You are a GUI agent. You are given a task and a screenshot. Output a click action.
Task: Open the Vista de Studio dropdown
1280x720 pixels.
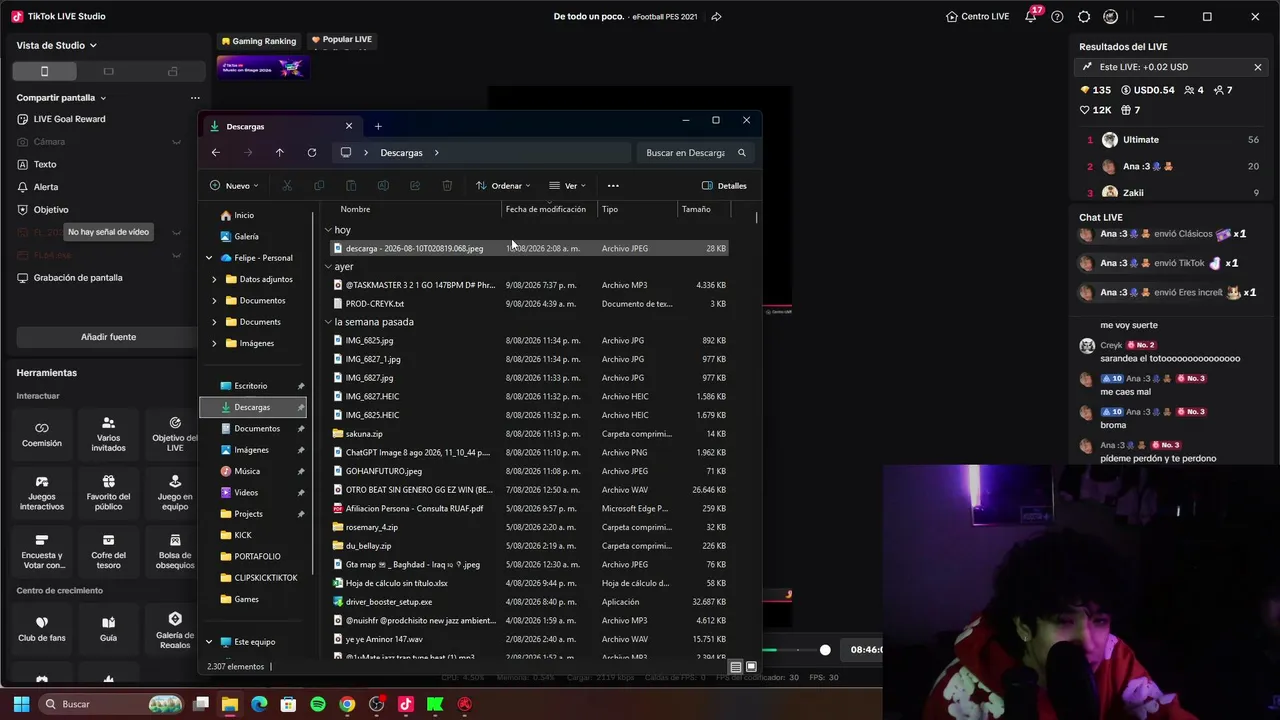[x=57, y=45]
